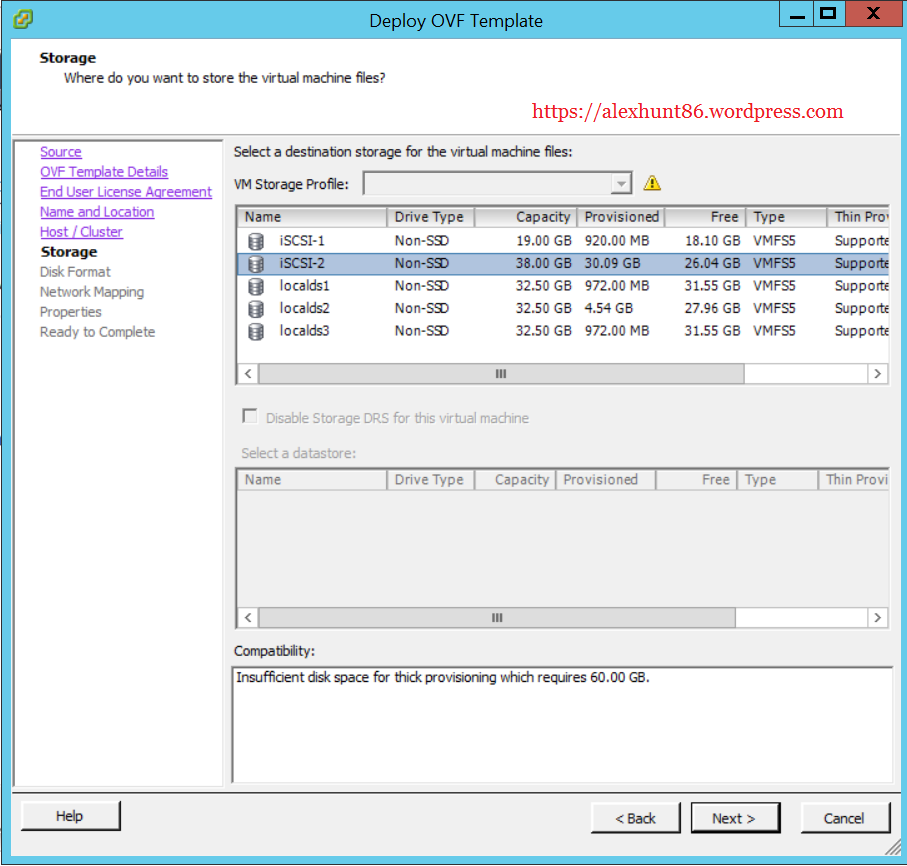The width and height of the screenshot is (907, 866).
Task: Enable Disable Storage DRS checkbox
Action: tap(249, 417)
